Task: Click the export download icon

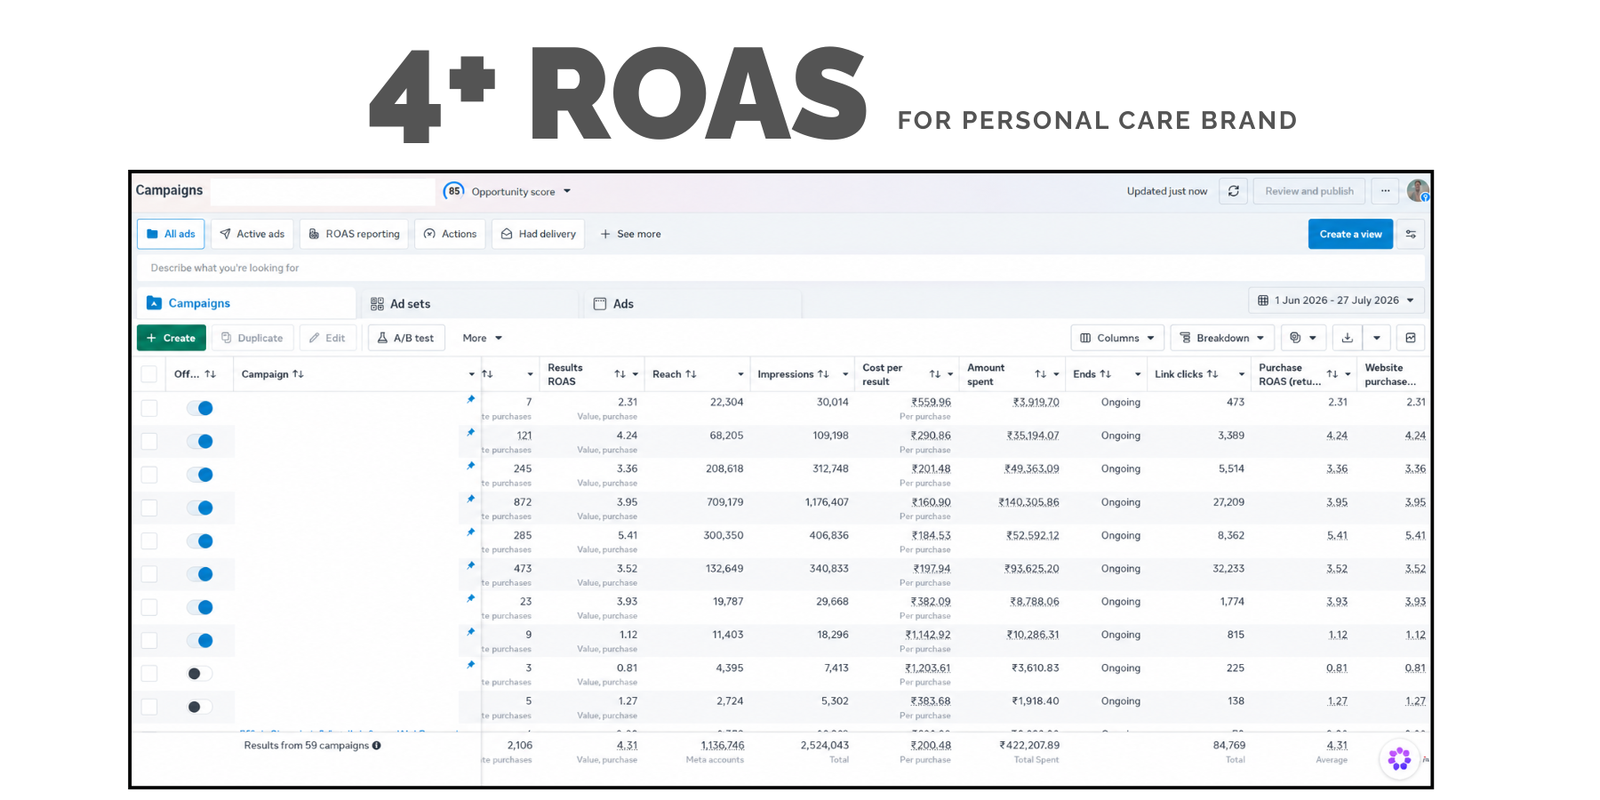Action: coord(1347,338)
